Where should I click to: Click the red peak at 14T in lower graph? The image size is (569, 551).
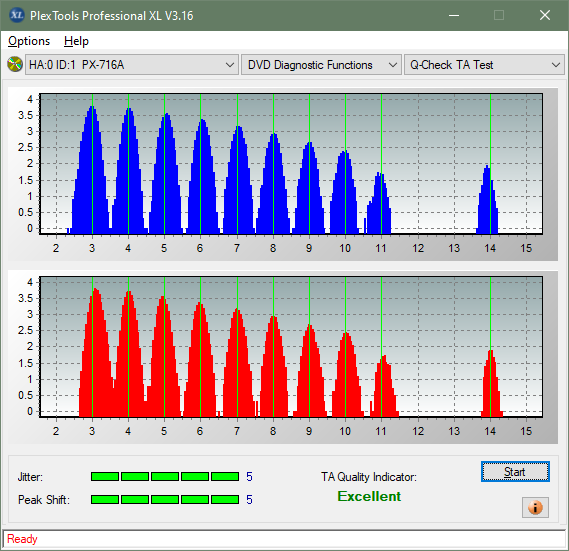pos(491,383)
